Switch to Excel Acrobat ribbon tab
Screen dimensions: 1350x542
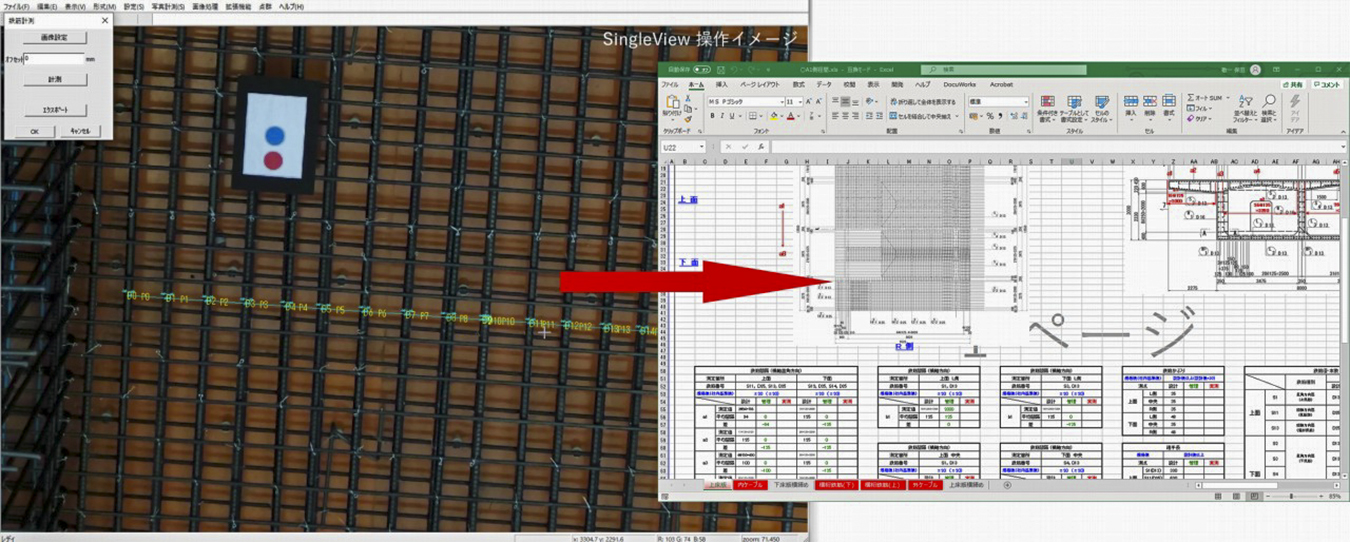[x=1000, y=85]
